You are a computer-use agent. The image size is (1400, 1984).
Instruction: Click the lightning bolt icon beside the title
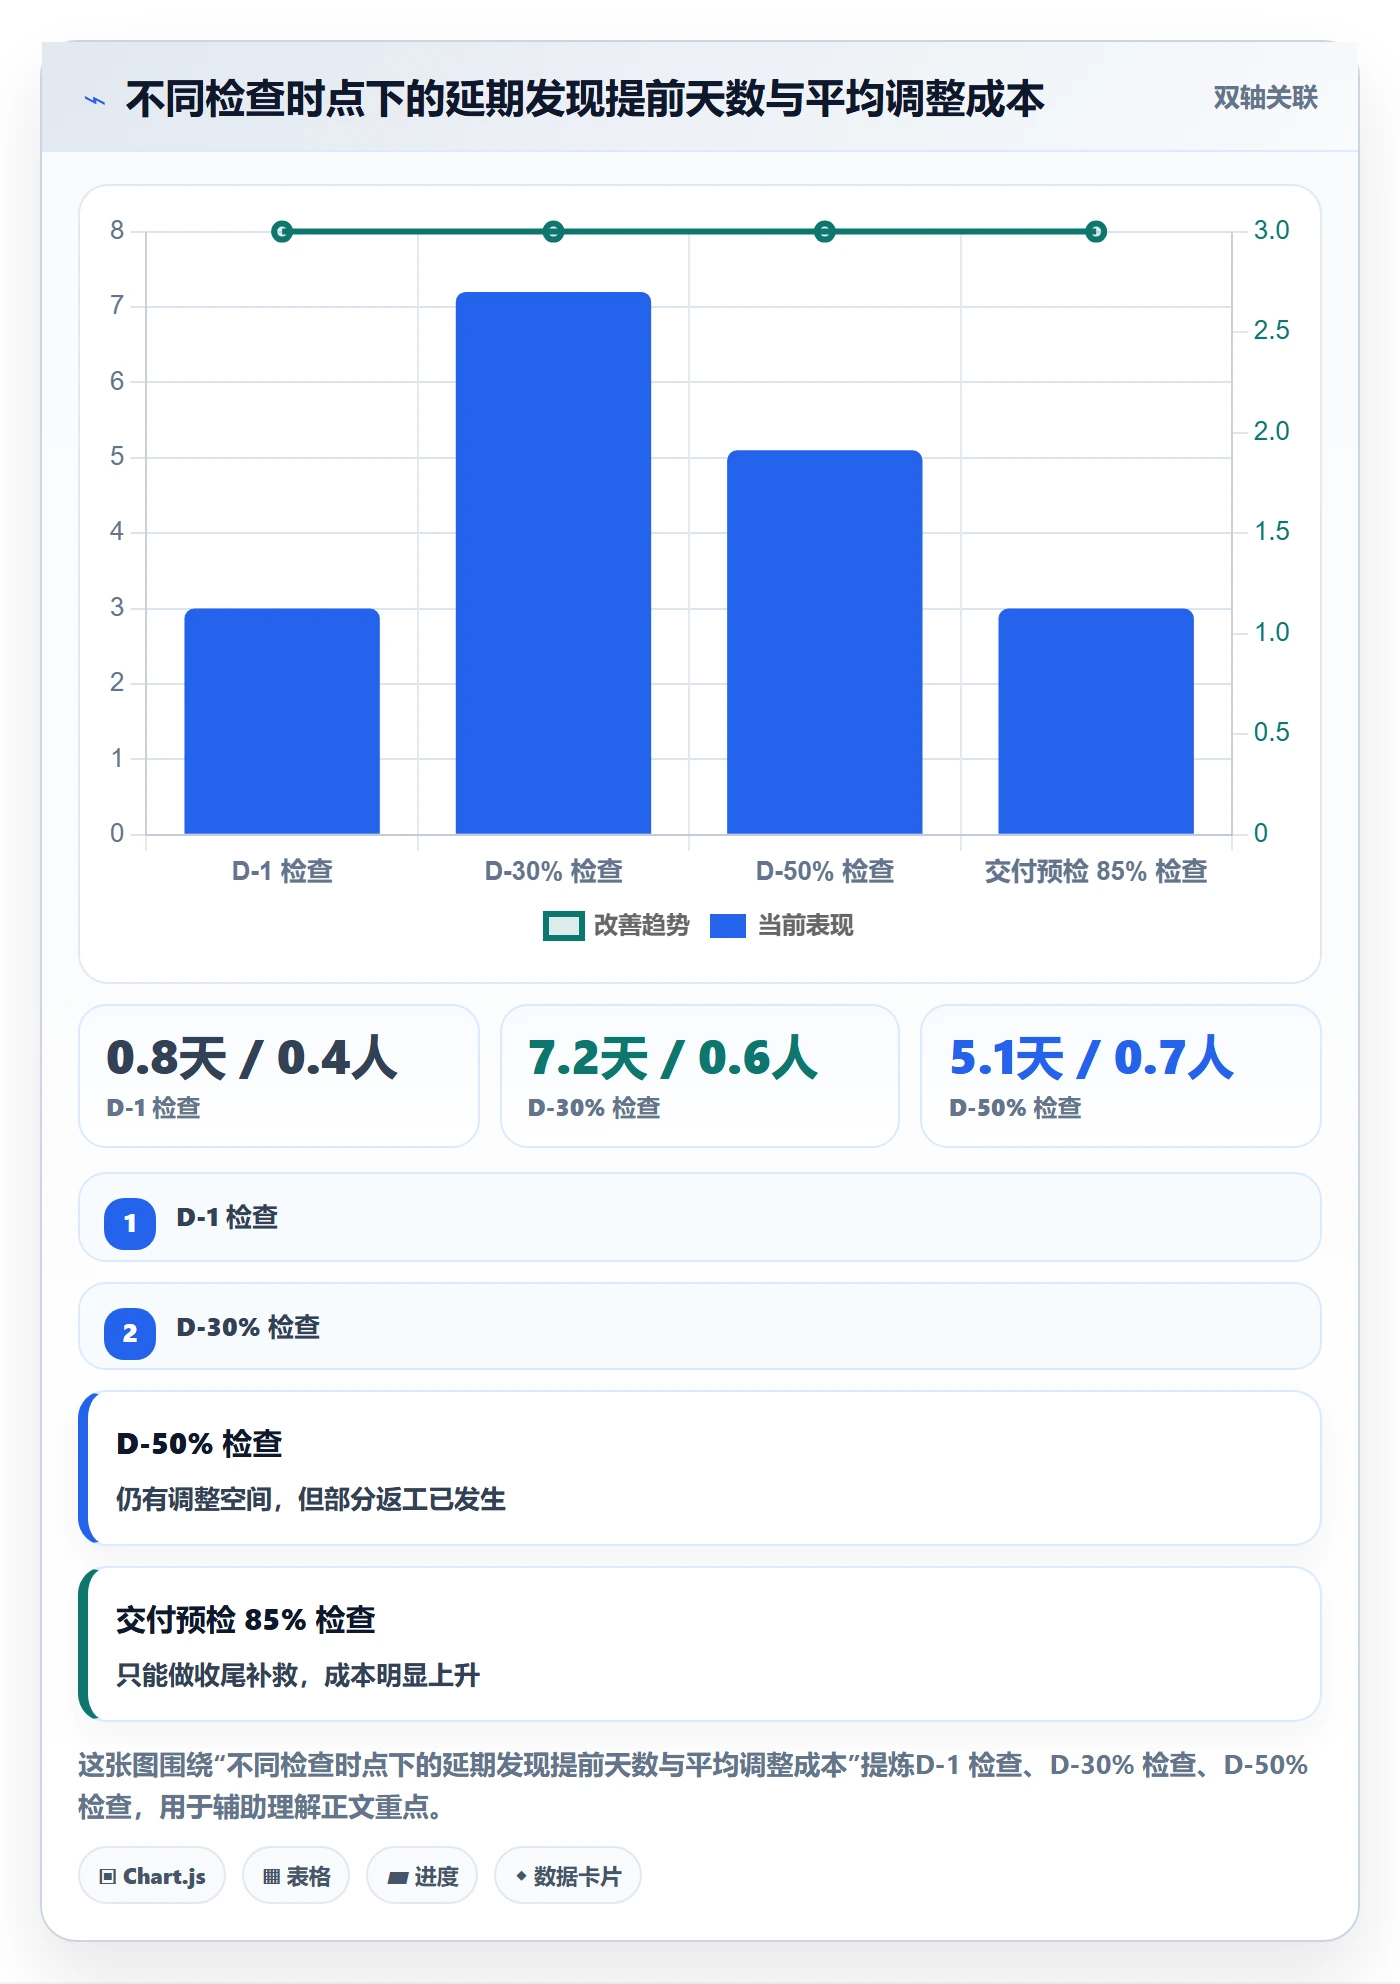point(95,100)
